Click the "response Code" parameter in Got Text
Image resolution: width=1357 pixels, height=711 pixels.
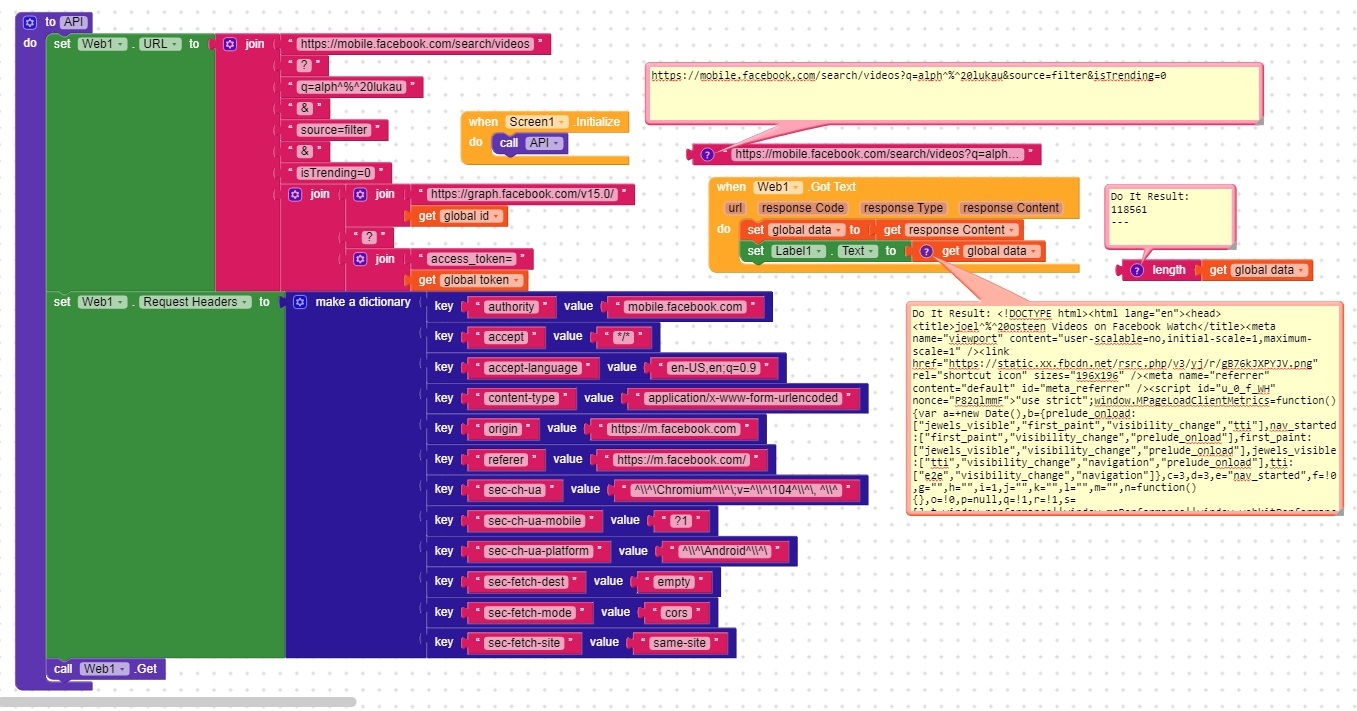[x=801, y=208]
